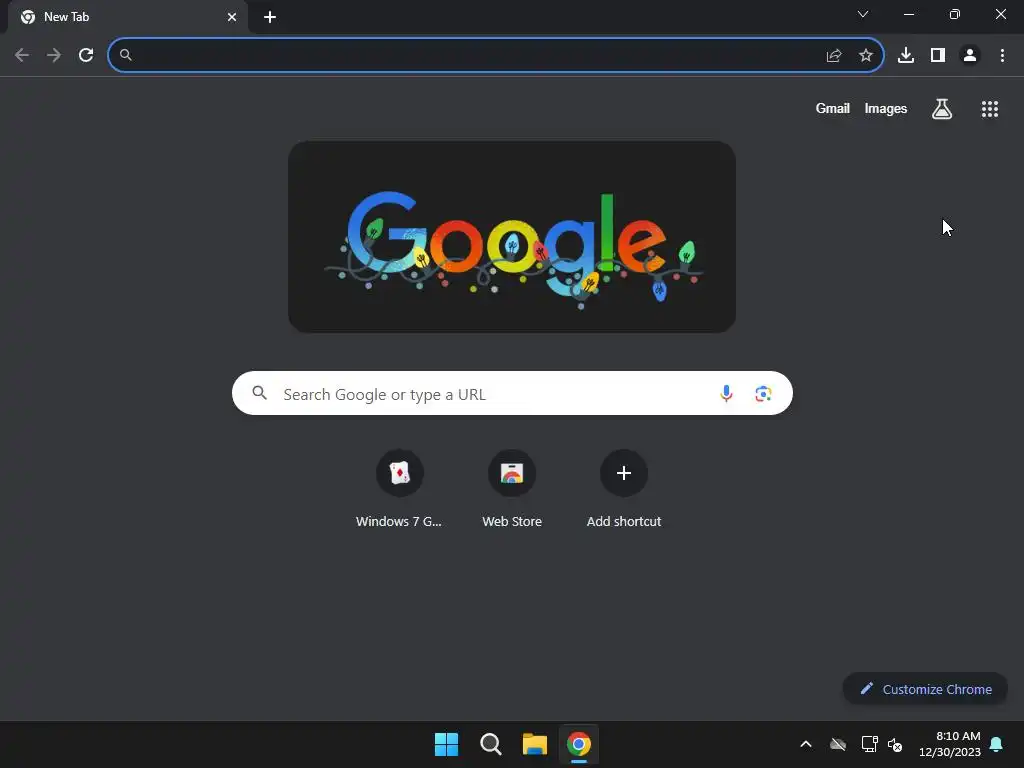Open taskbar search
This screenshot has width=1024, height=768.
pos(490,744)
